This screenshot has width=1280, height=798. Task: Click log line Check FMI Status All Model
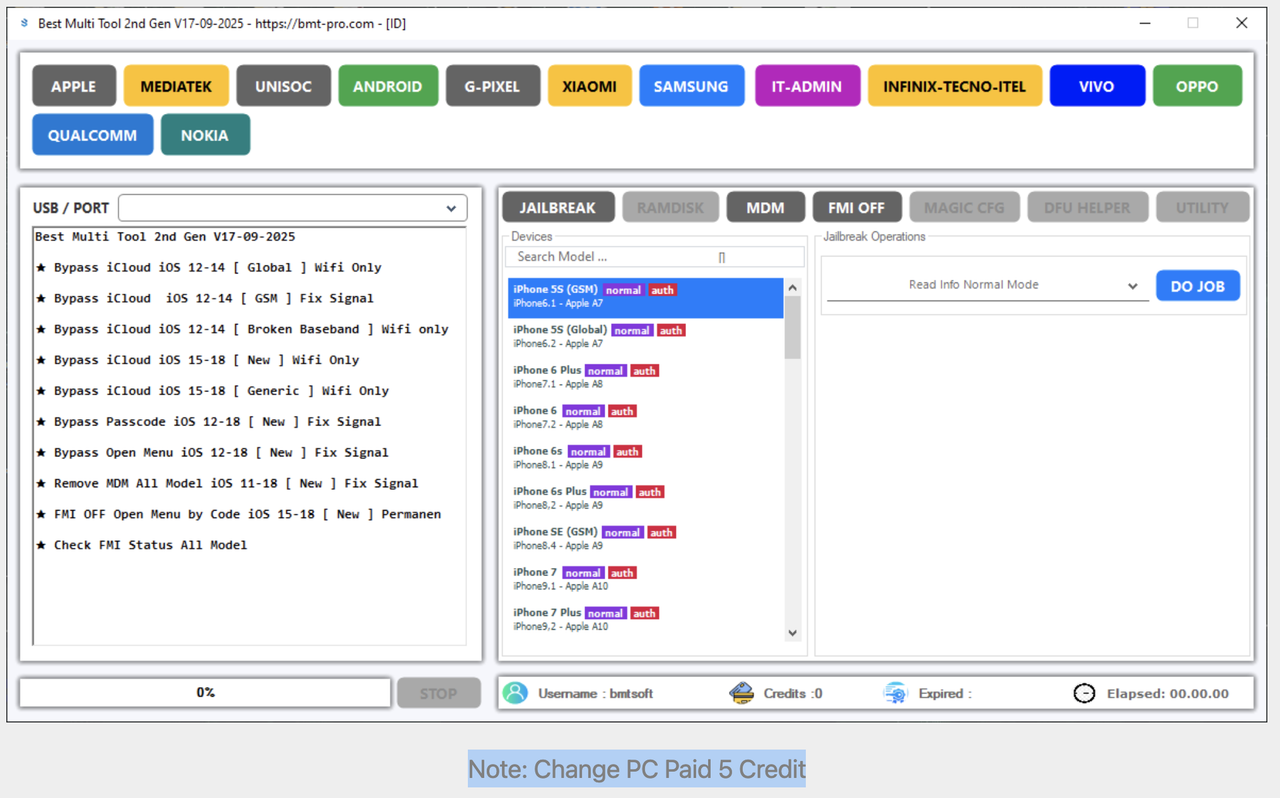click(141, 547)
